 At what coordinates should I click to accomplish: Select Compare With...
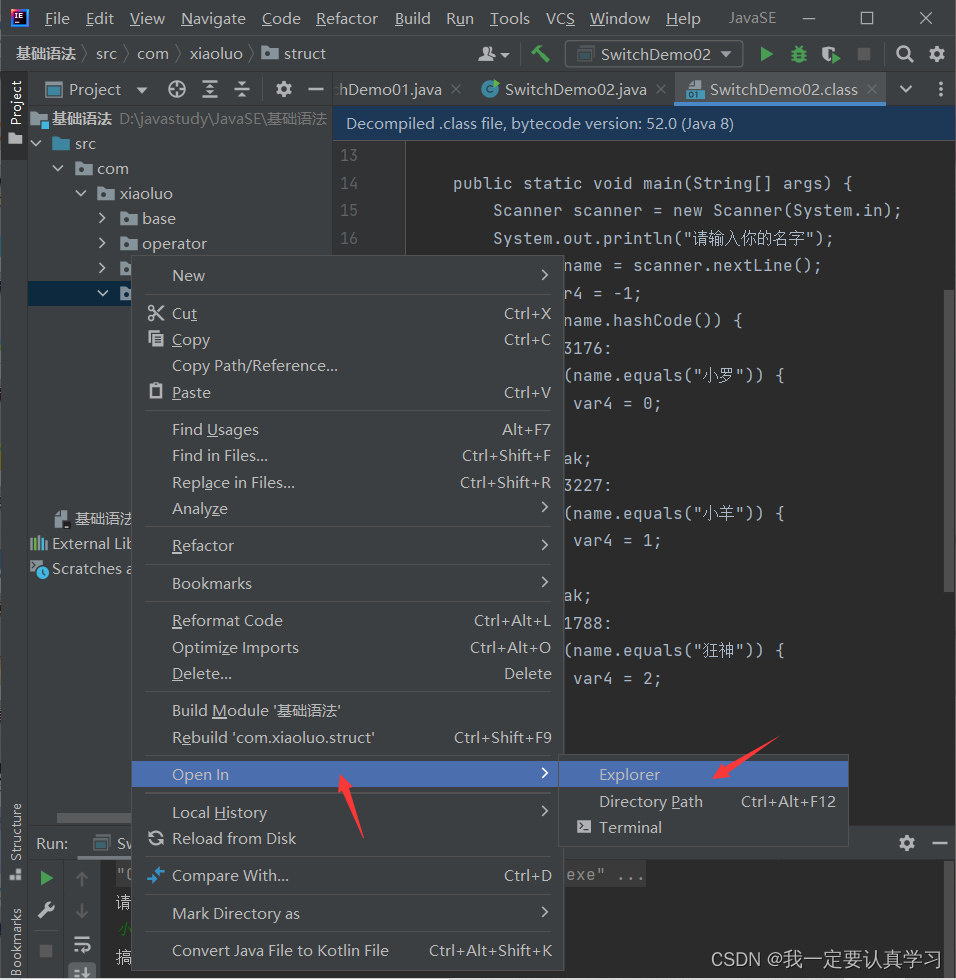pos(347,876)
